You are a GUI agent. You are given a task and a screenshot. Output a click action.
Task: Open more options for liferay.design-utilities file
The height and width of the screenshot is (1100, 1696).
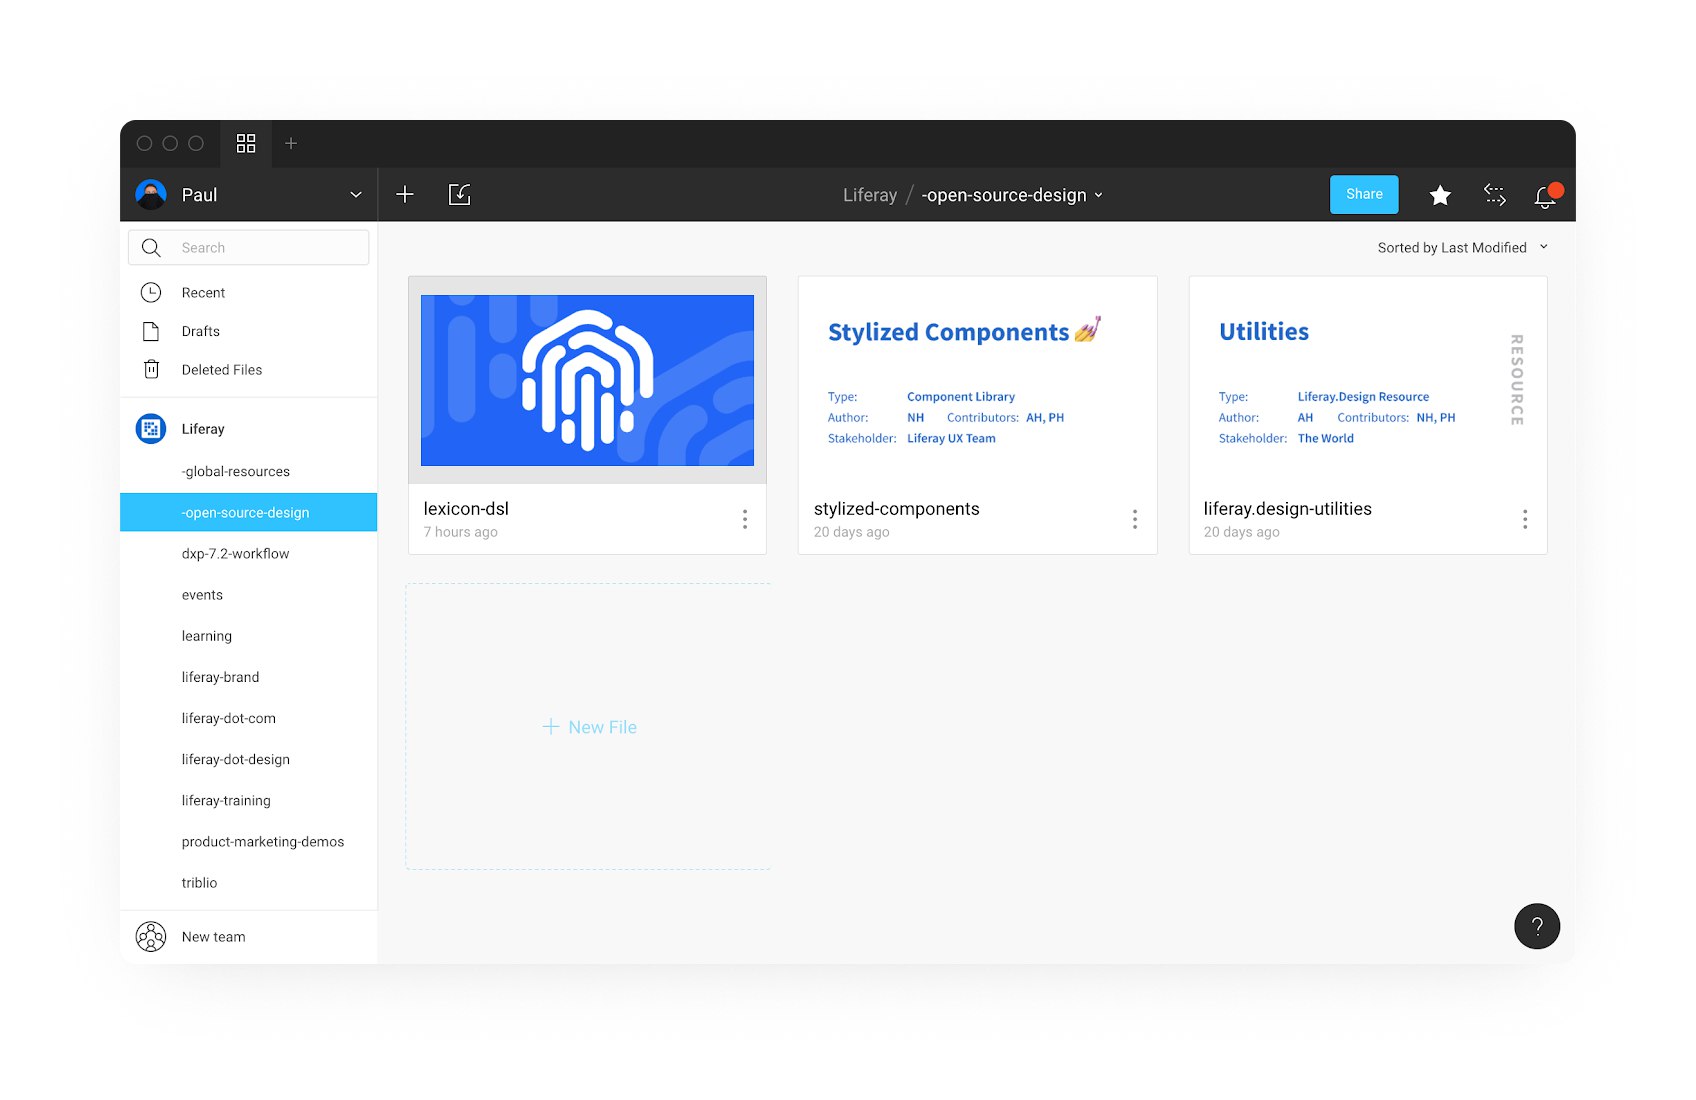pyautogui.click(x=1525, y=519)
